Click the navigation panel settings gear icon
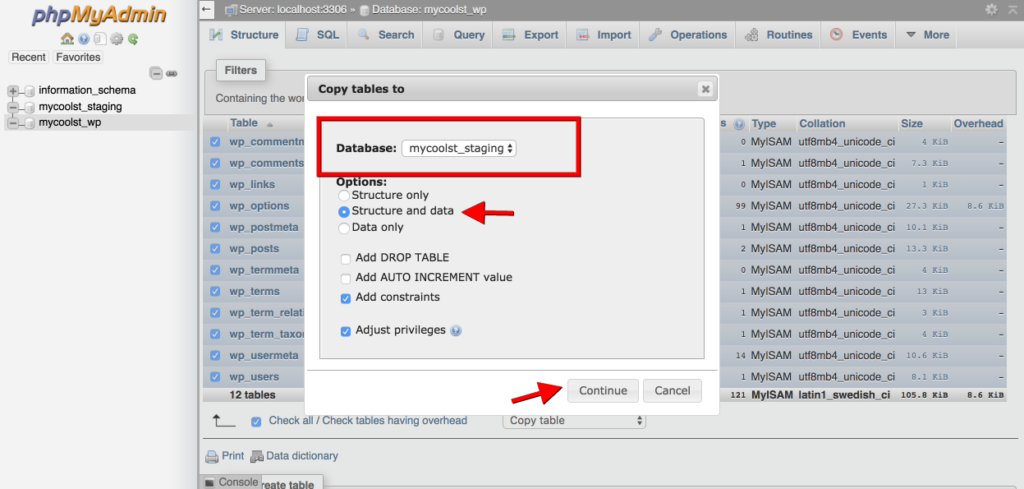This screenshot has height=489, width=1024. pyautogui.click(x=116, y=39)
